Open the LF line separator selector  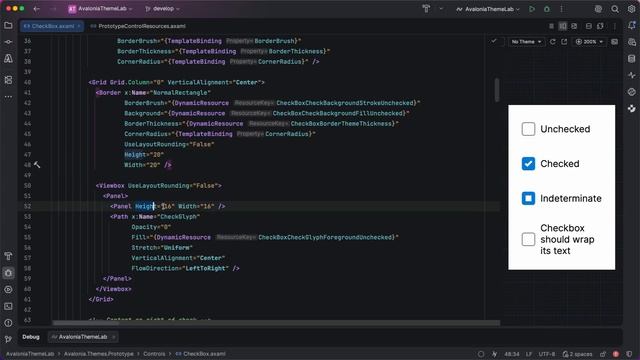click(529, 354)
